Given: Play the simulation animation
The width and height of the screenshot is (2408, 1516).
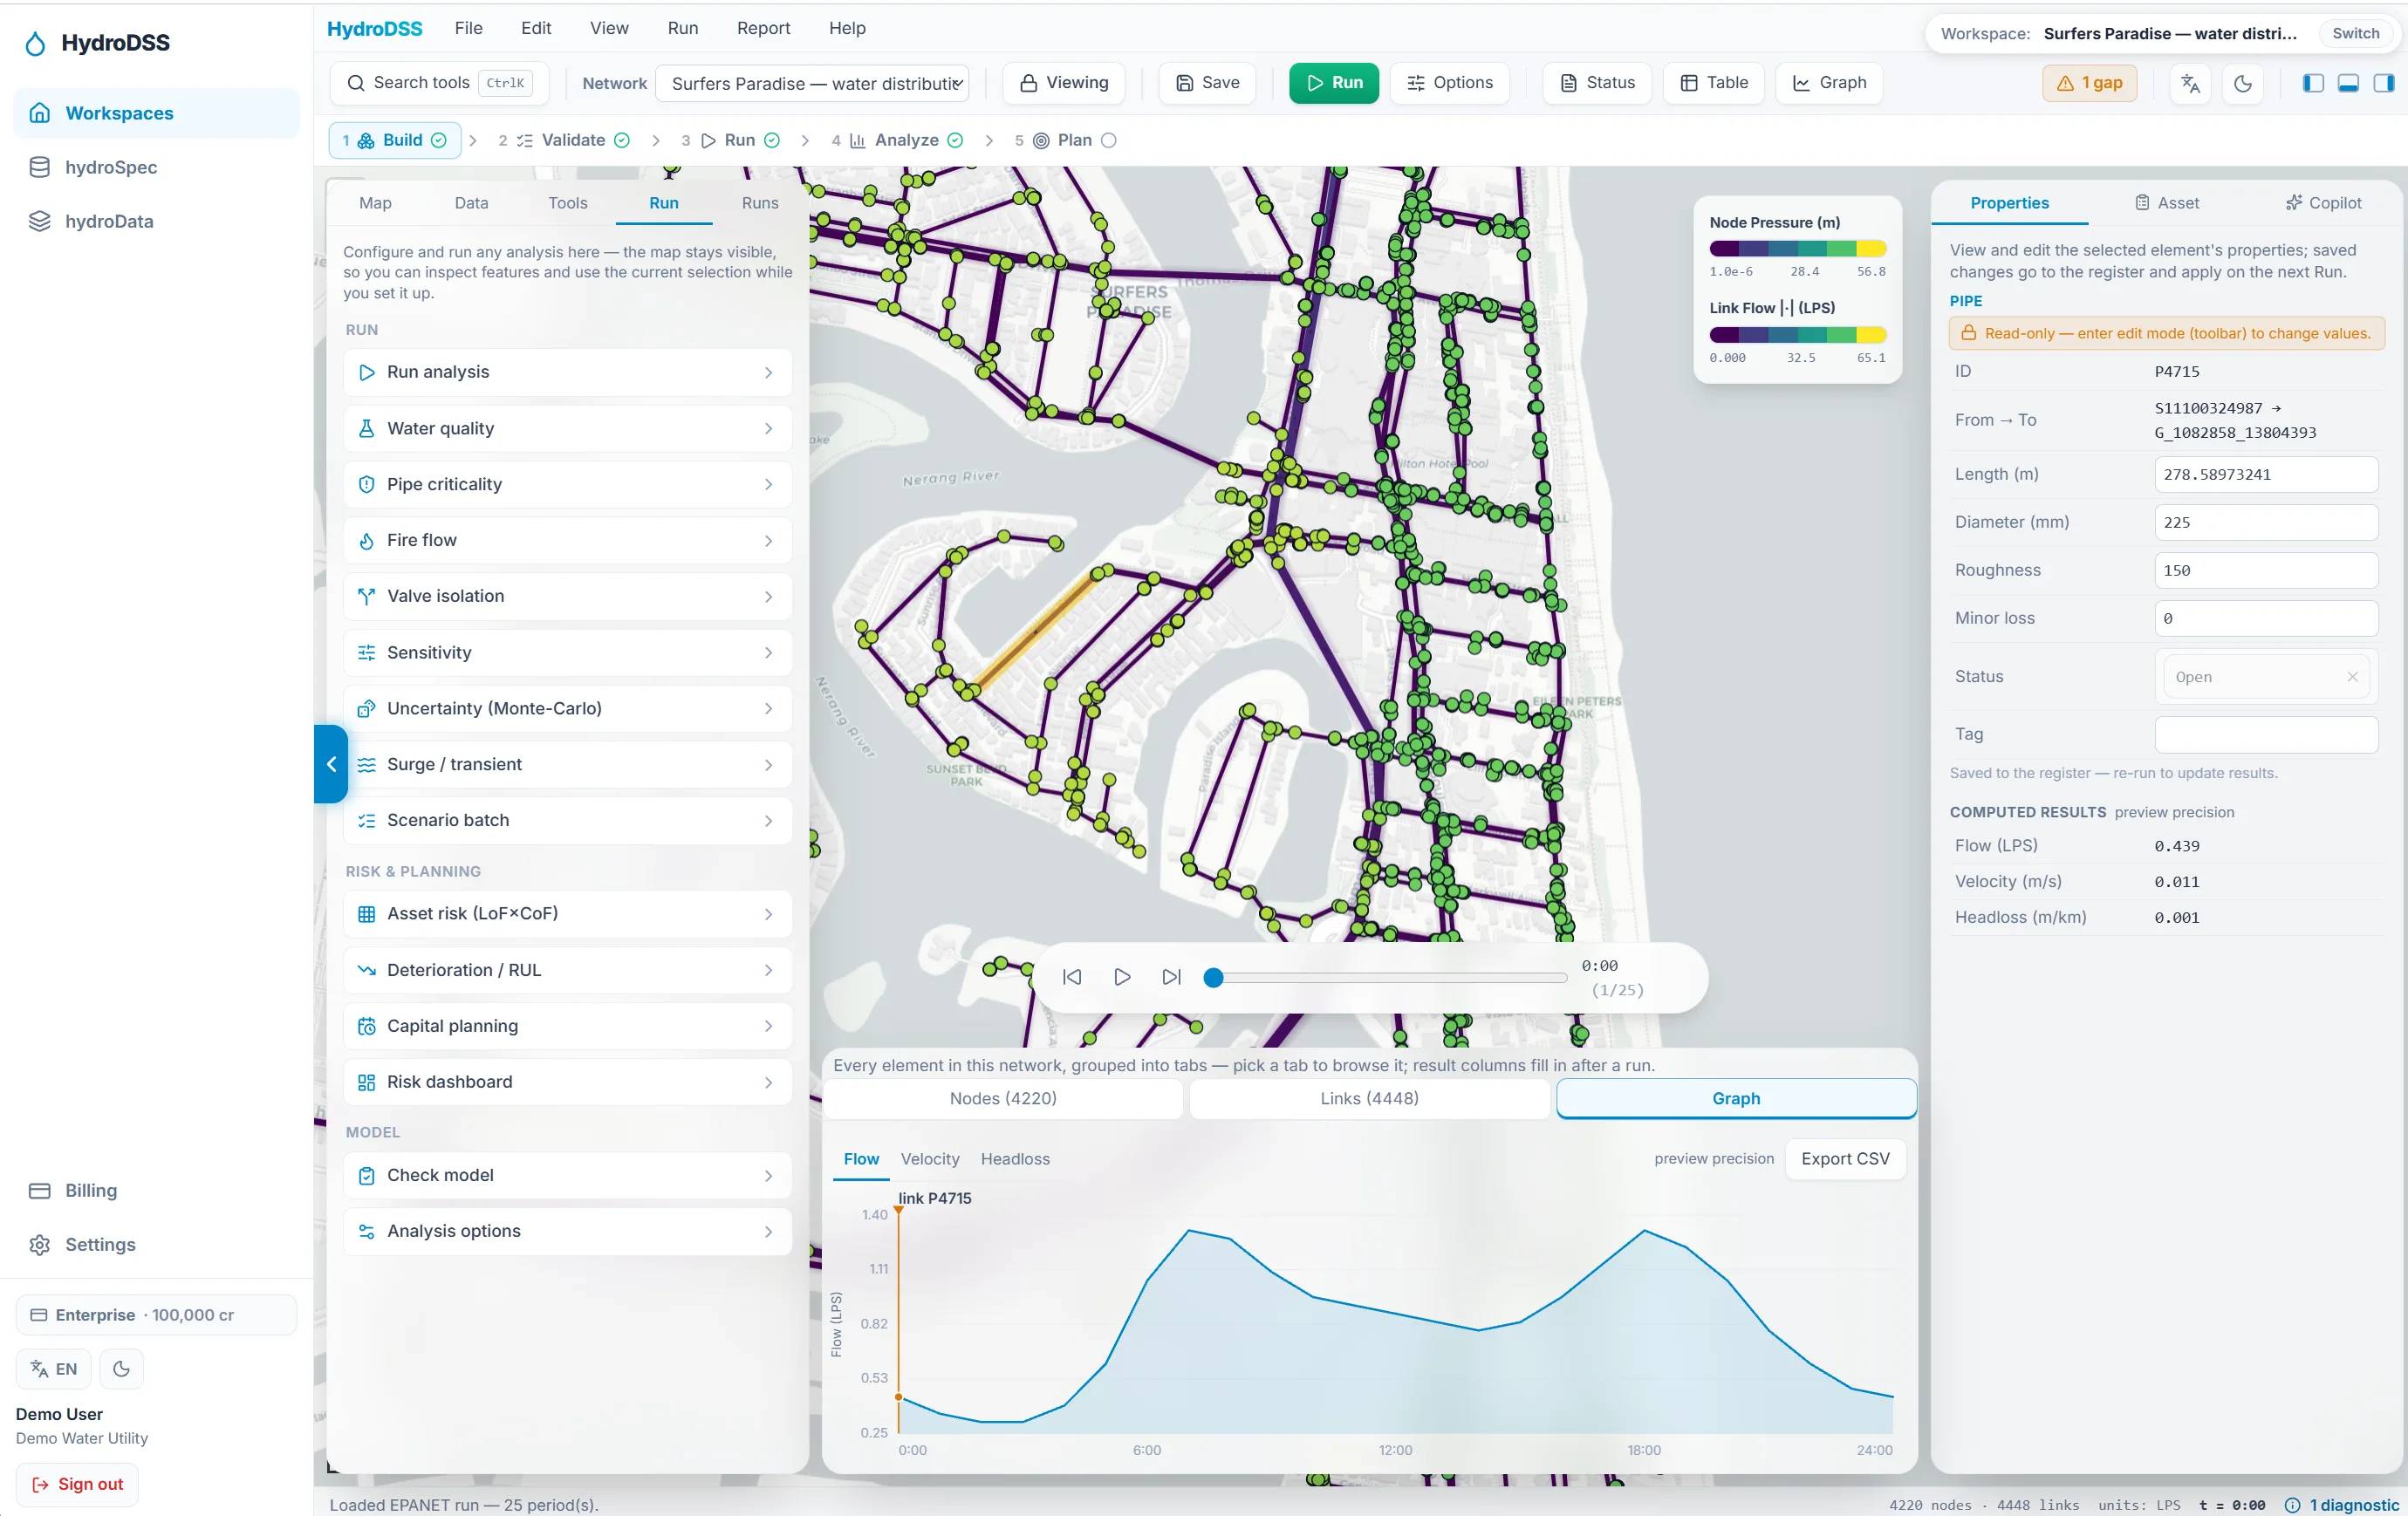Looking at the screenshot, I should (1122, 977).
